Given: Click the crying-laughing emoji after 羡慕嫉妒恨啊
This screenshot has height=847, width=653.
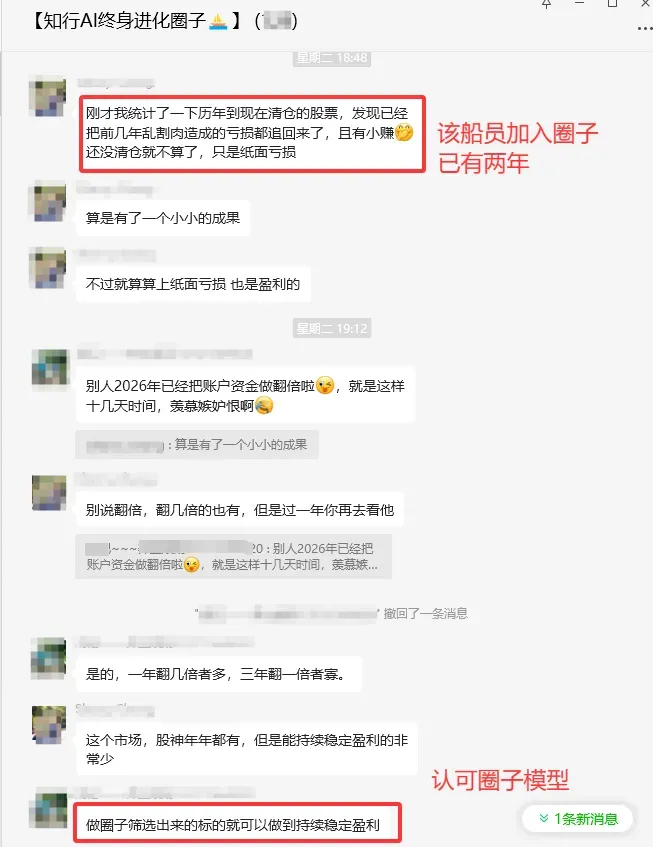Looking at the screenshot, I should click(x=264, y=405).
